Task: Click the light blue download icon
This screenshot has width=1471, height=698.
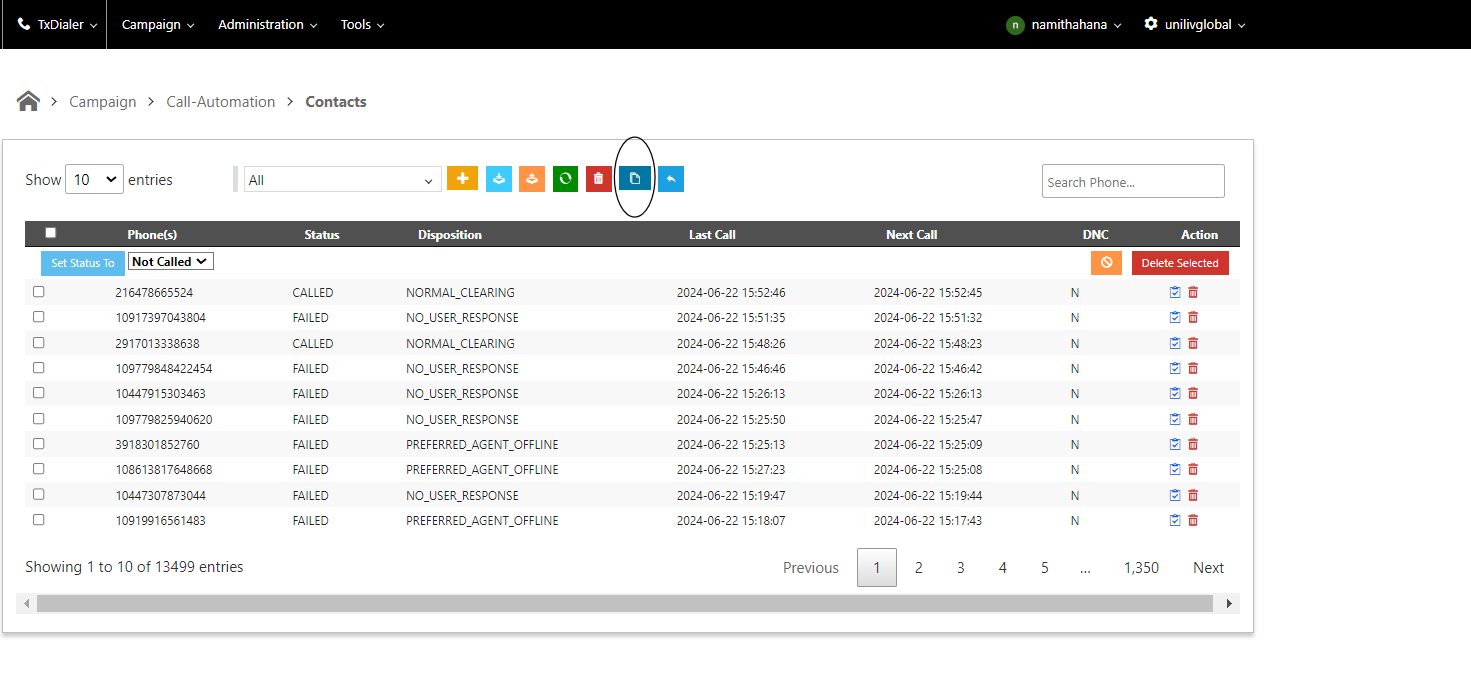Action: (x=499, y=179)
